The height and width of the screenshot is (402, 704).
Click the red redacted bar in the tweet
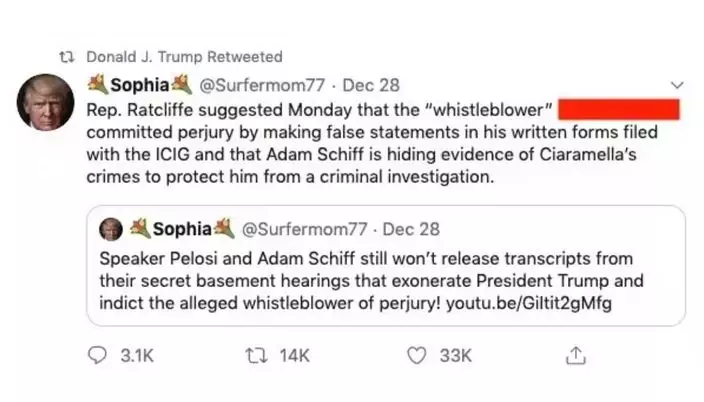click(618, 108)
